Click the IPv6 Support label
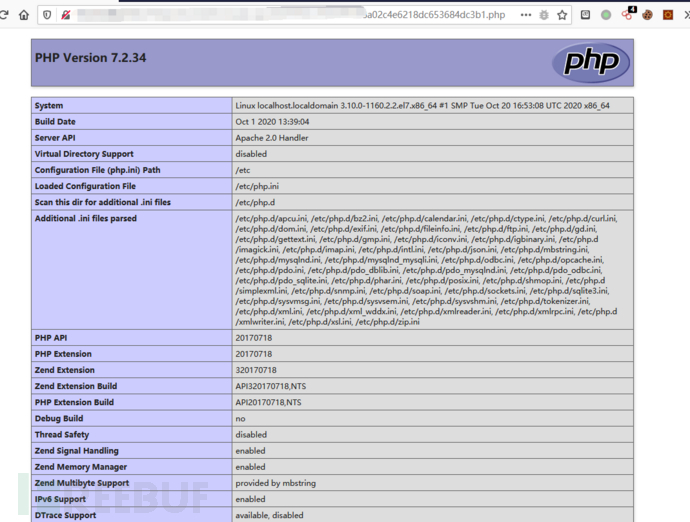Viewport: 690px width, 522px height. click(60, 499)
